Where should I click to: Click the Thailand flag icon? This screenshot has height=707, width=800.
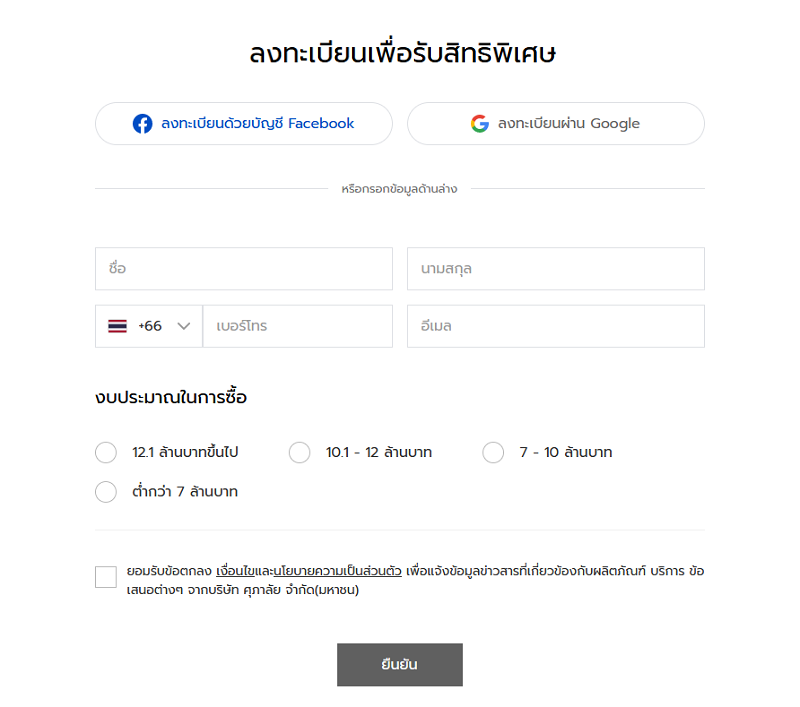point(117,326)
